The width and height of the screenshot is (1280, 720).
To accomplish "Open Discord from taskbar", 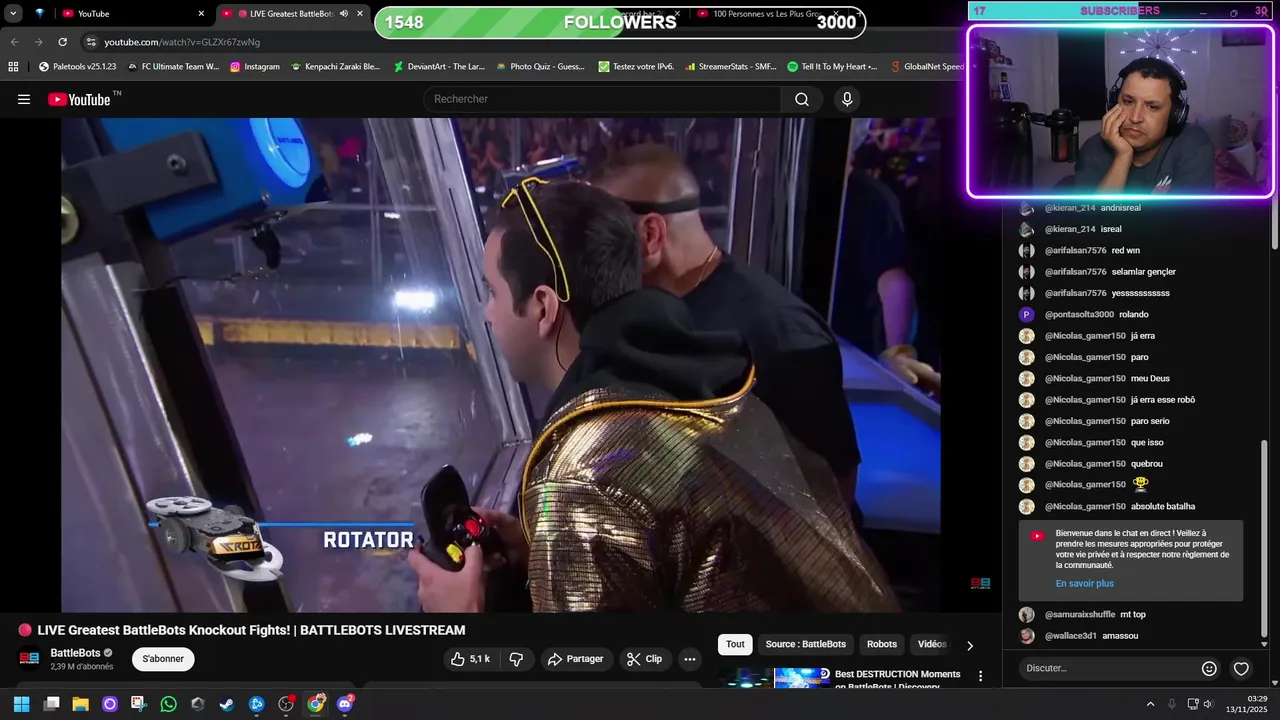I will 345,704.
